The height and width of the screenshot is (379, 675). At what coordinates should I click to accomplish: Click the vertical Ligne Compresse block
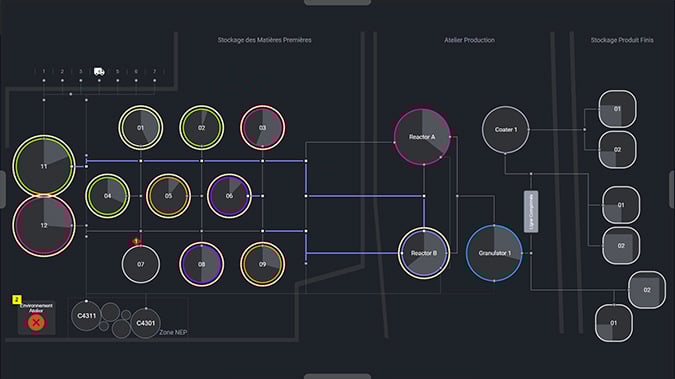pos(531,212)
